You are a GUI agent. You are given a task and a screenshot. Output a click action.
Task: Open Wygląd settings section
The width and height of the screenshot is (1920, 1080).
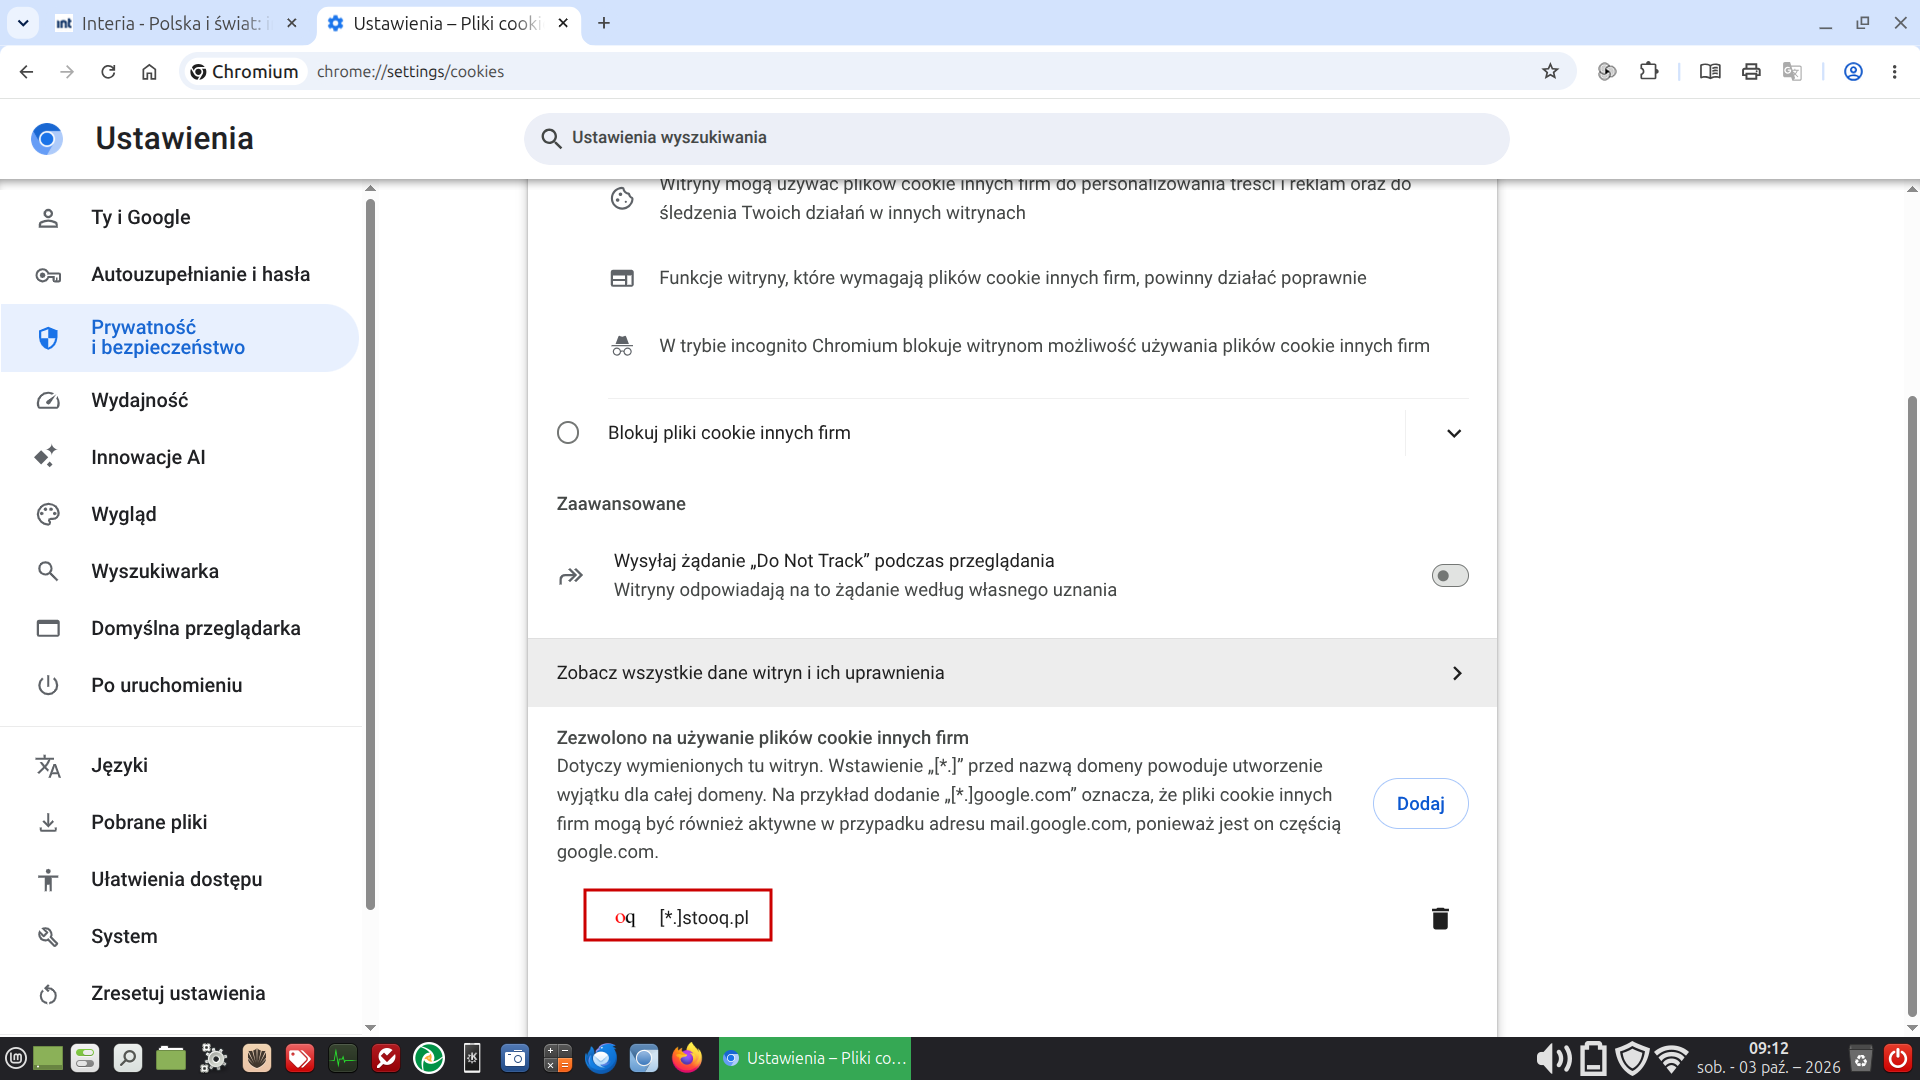pyautogui.click(x=180, y=515)
